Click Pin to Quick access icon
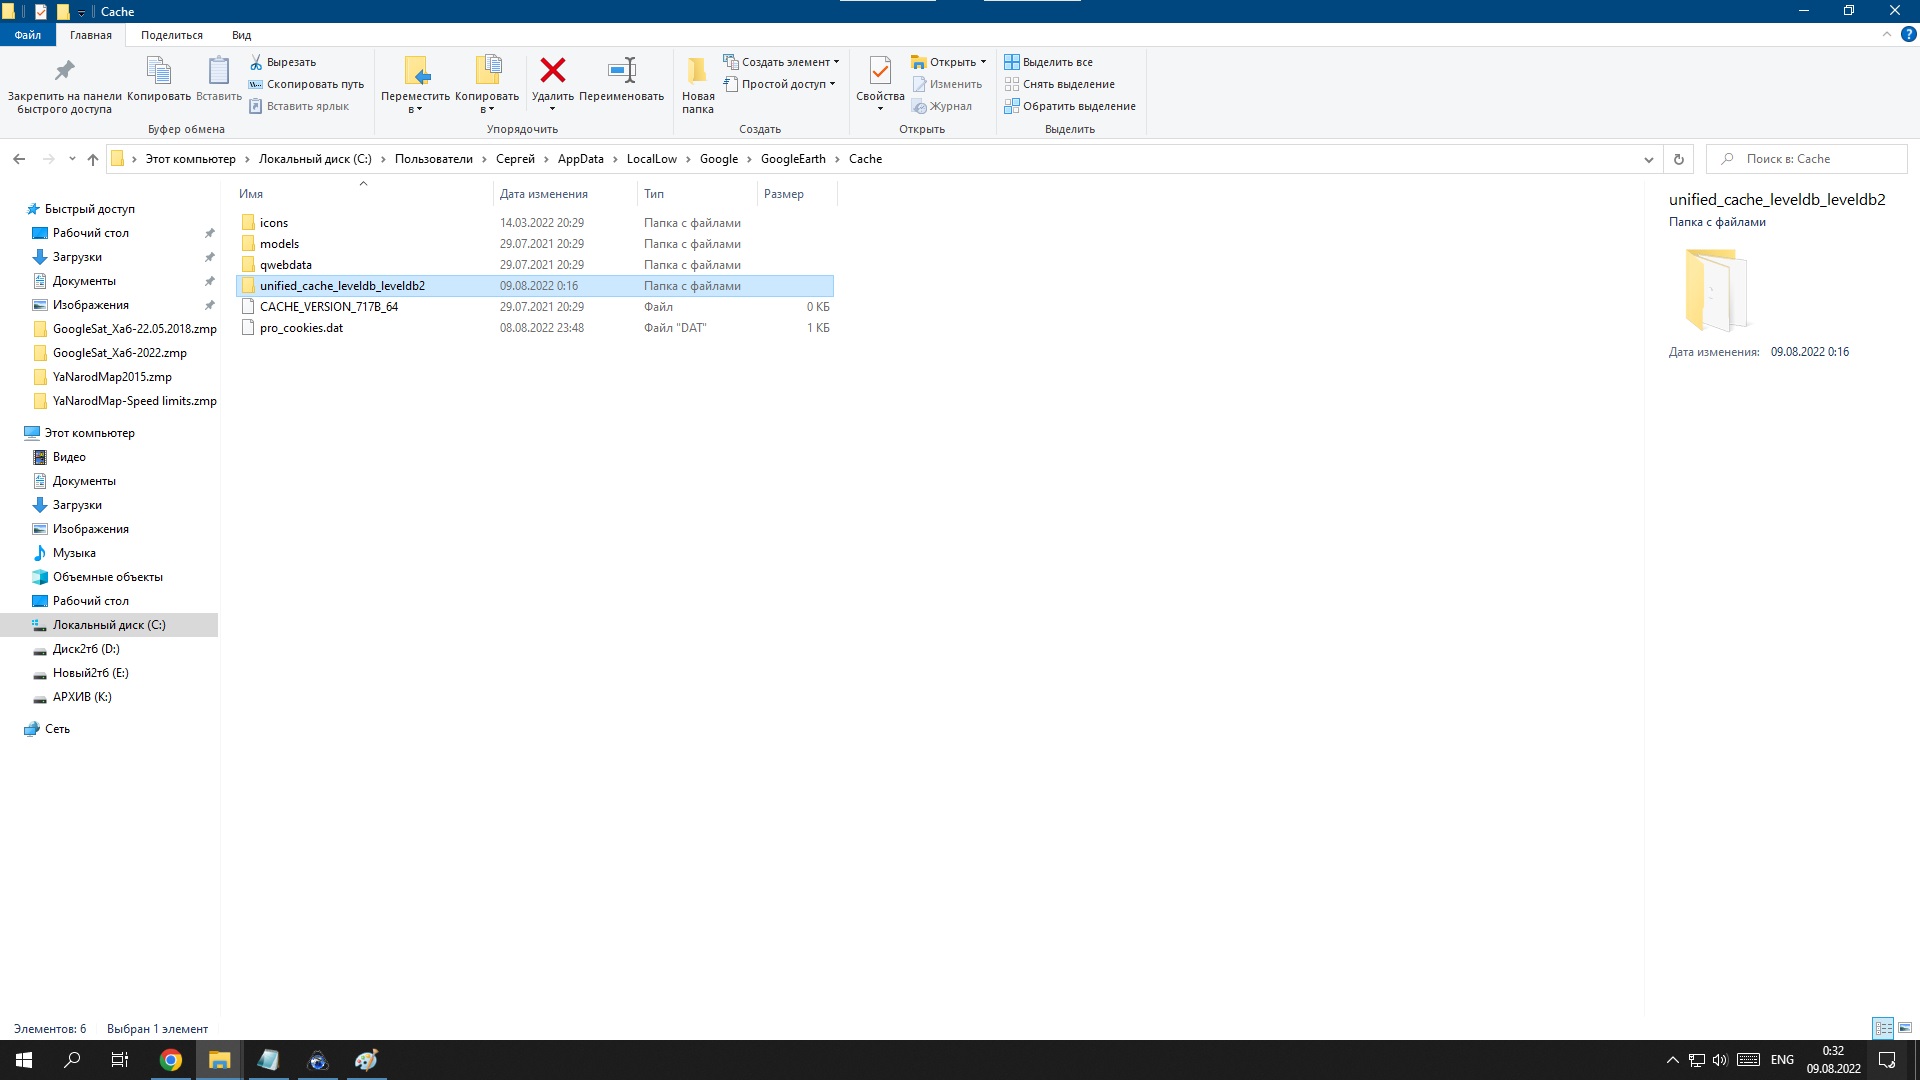 click(x=64, y=71)
